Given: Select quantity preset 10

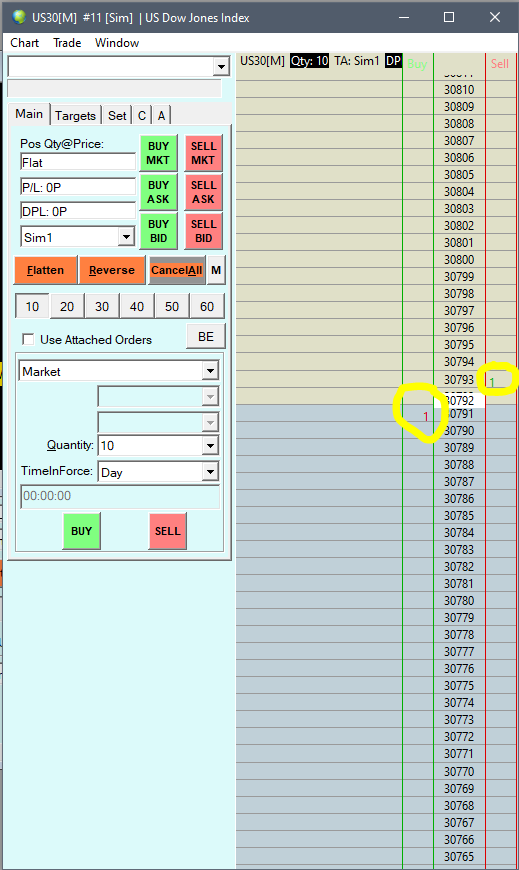Looking at the screenshot, I should click(32, 306).
